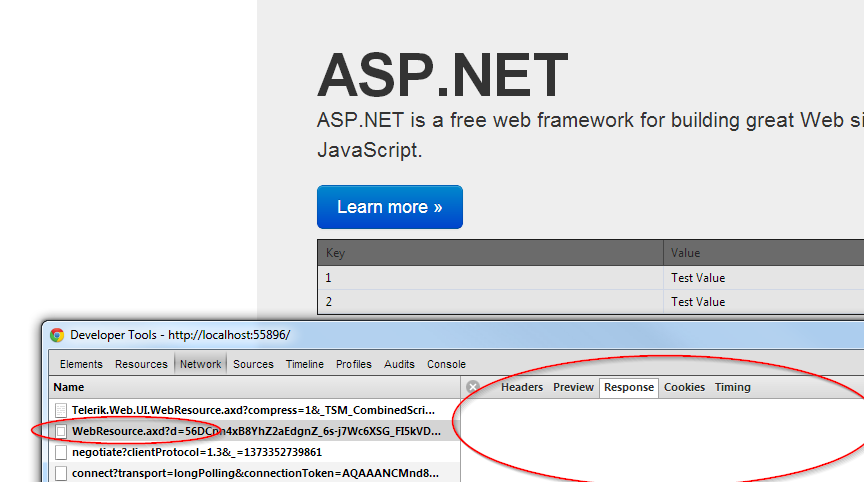Click the Value column header in the grid
Screen dimensions: 864x482
[764, 253]
